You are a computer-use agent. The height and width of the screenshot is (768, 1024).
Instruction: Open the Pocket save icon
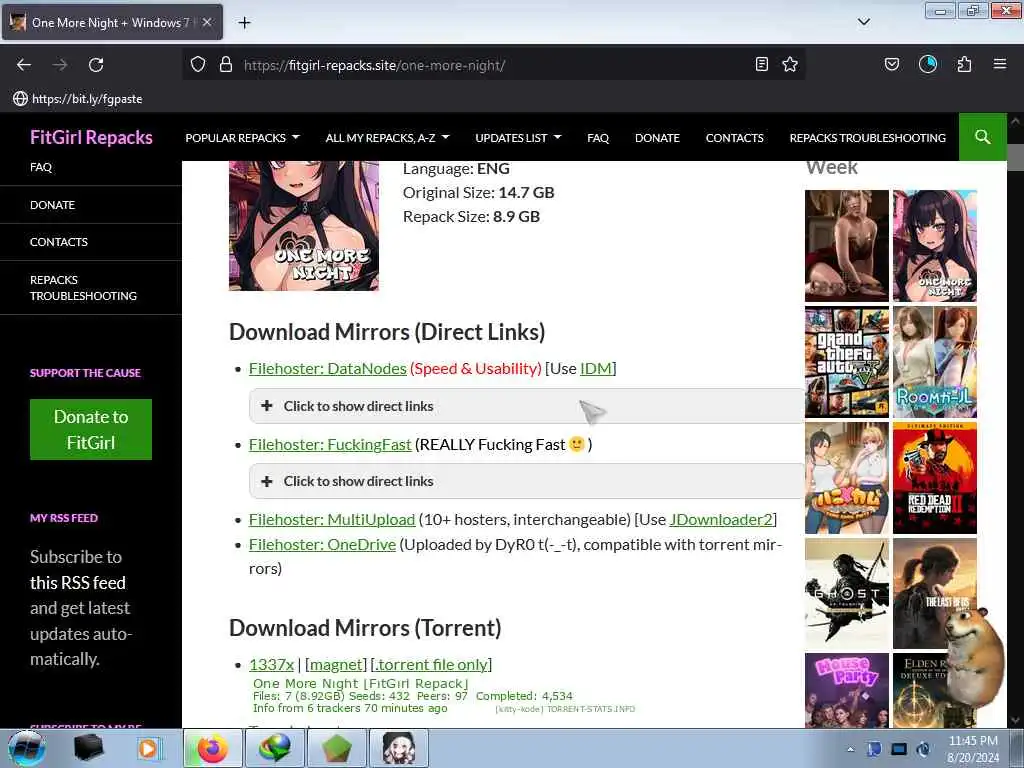tap(891, 64)
